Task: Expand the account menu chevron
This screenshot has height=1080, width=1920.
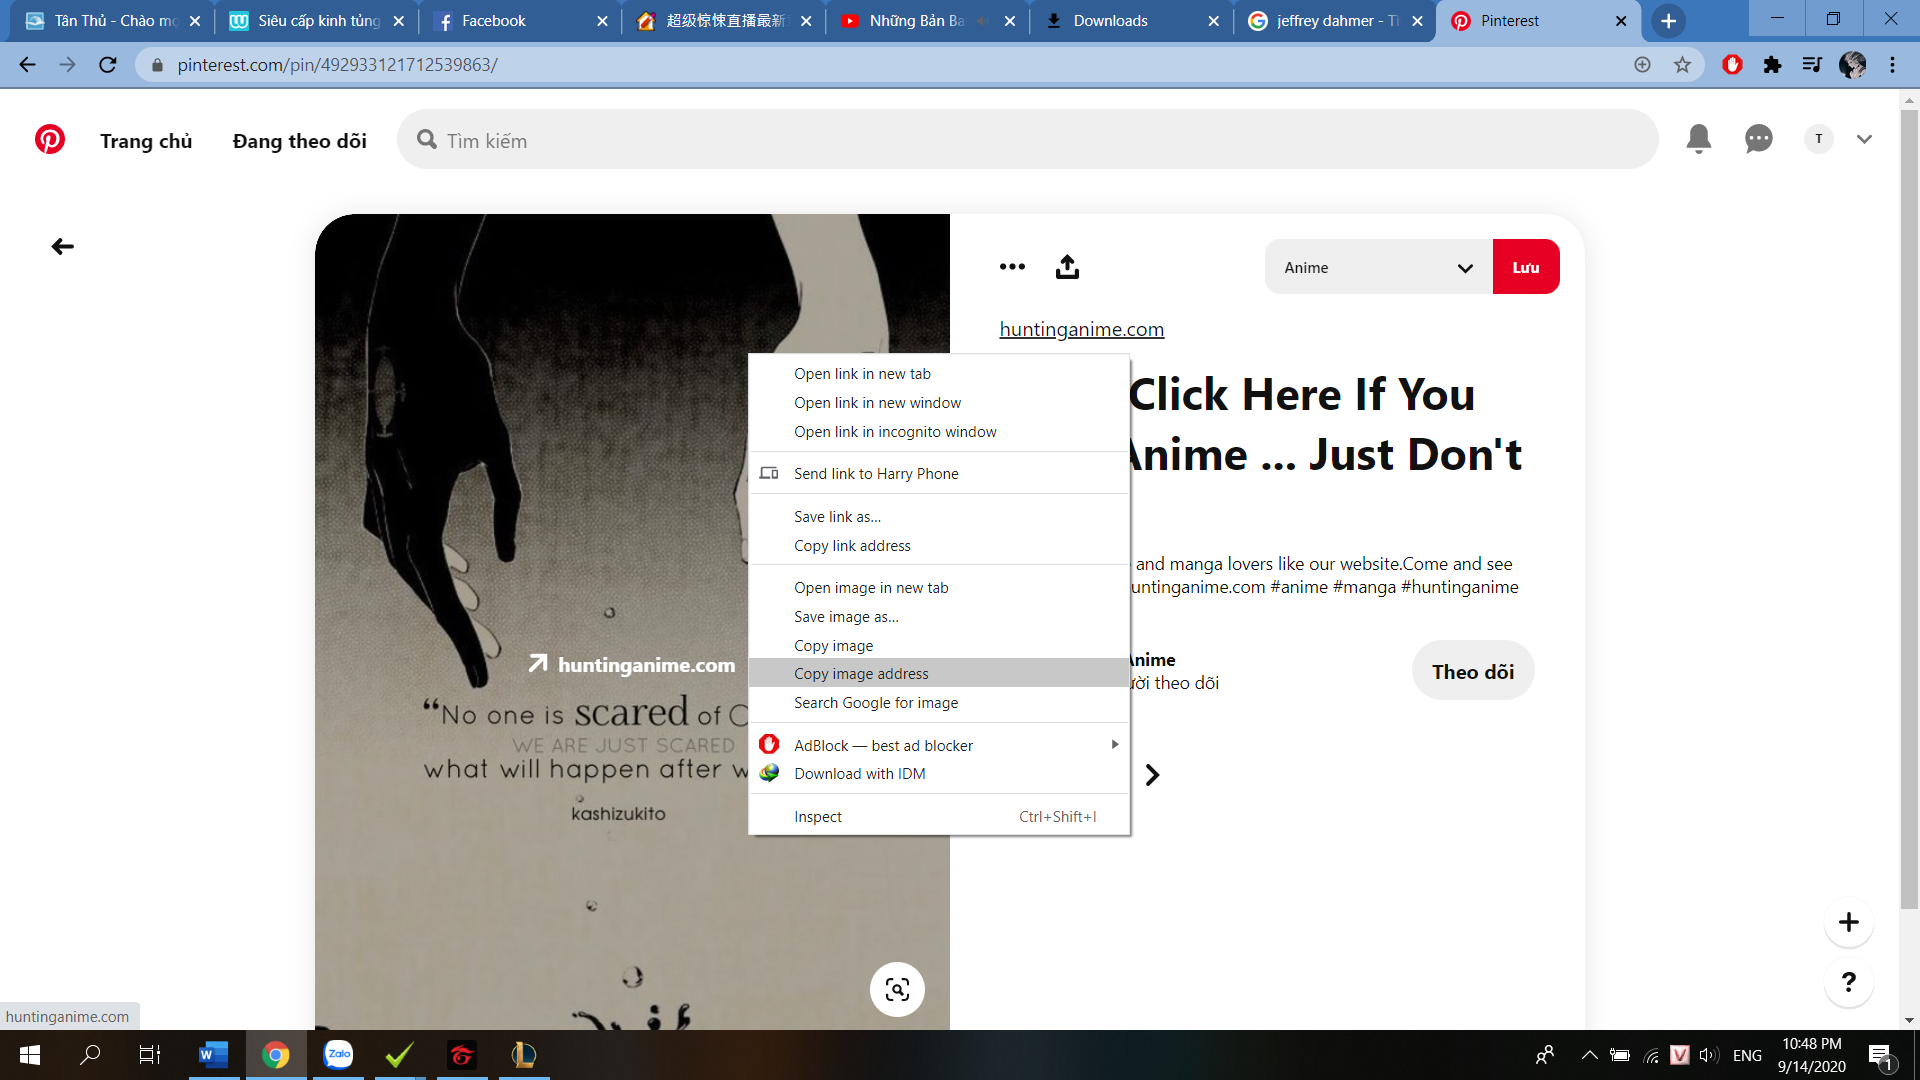Action: point(1864,139)
